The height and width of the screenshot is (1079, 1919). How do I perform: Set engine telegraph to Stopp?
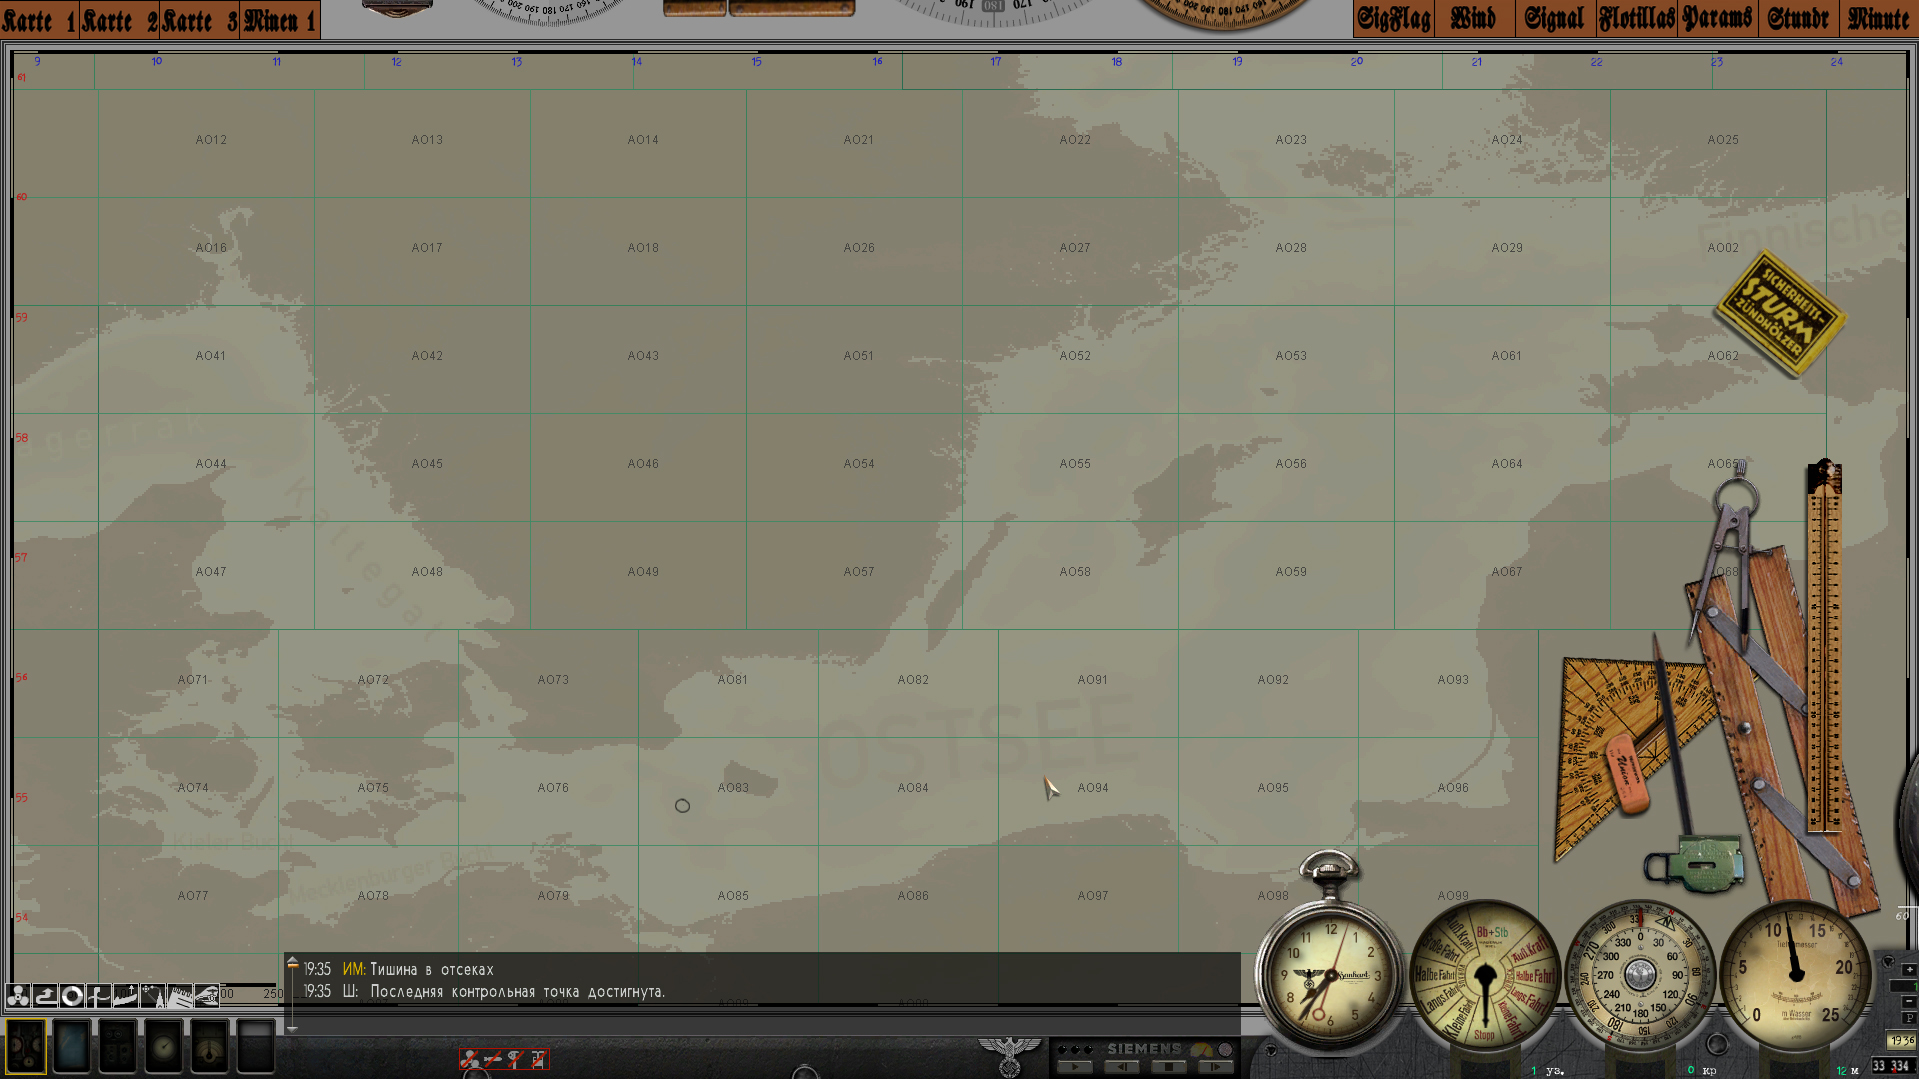click(x=1484, y=1035)
